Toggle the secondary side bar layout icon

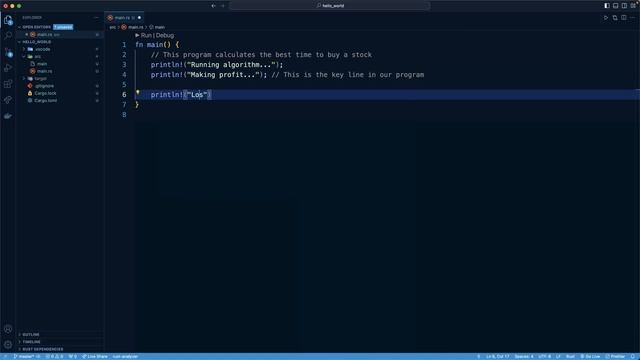(624, 6)
